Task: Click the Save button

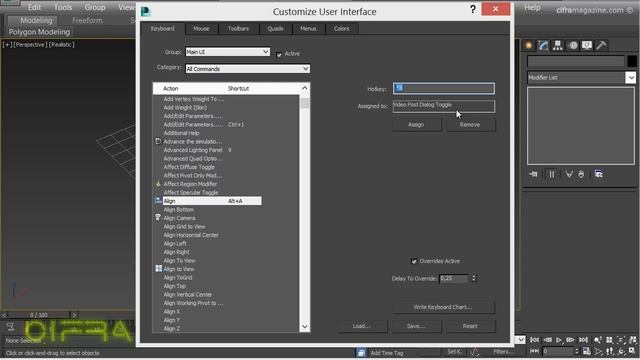Action: [416, 326]
